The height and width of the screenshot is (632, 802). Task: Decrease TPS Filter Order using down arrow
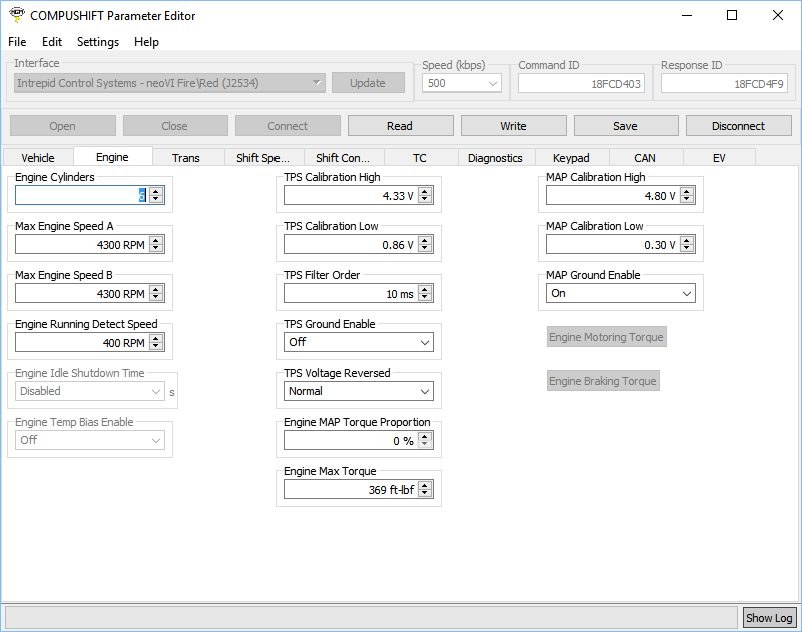(425, 297)
